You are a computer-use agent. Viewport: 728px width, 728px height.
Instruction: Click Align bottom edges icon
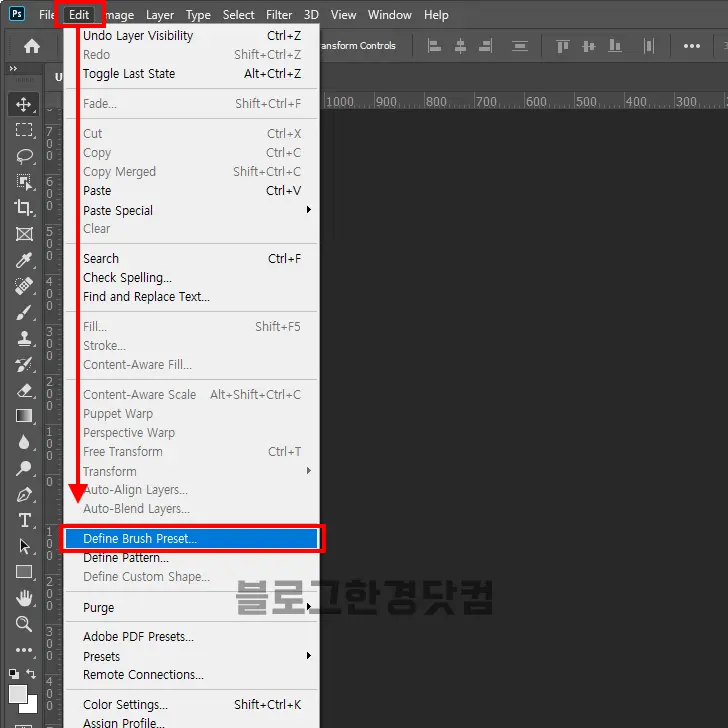pyautogui.click(x=615, y=46)
